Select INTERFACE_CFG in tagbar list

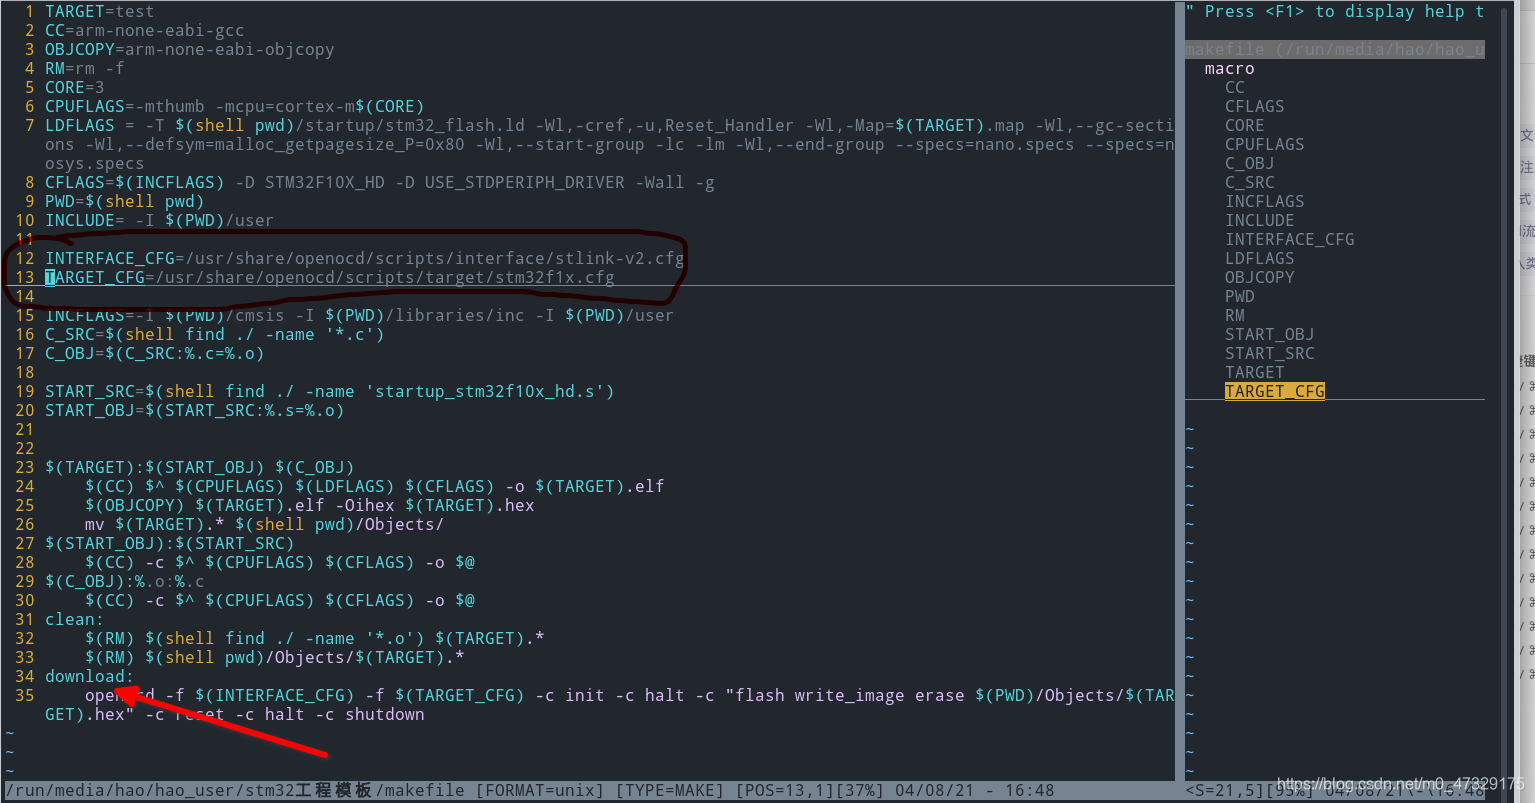click(x=1289, y=239)
